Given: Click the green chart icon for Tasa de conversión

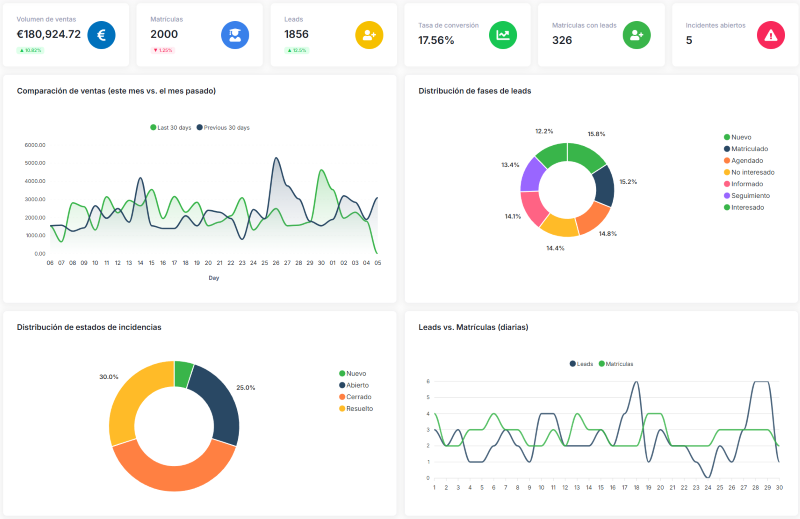Looking at the screenshot, I should click(x=503, y=35).
